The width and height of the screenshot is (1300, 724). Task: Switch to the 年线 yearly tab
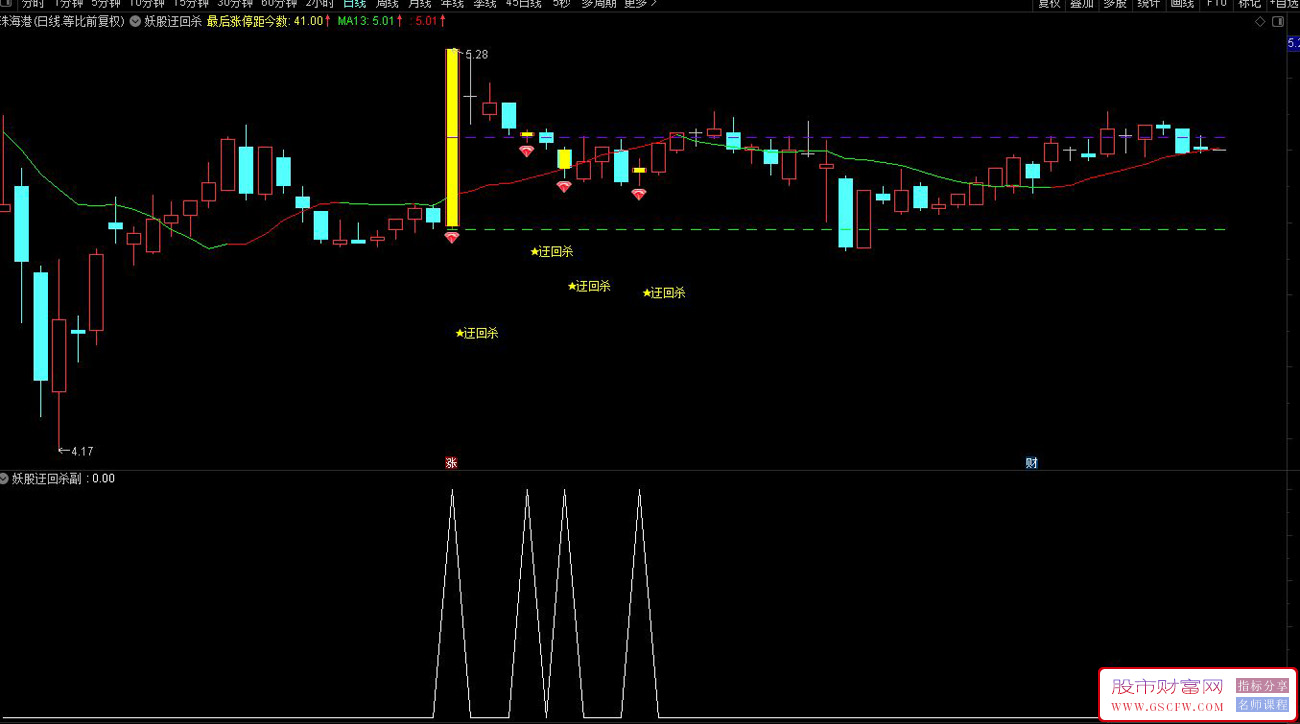453,3
